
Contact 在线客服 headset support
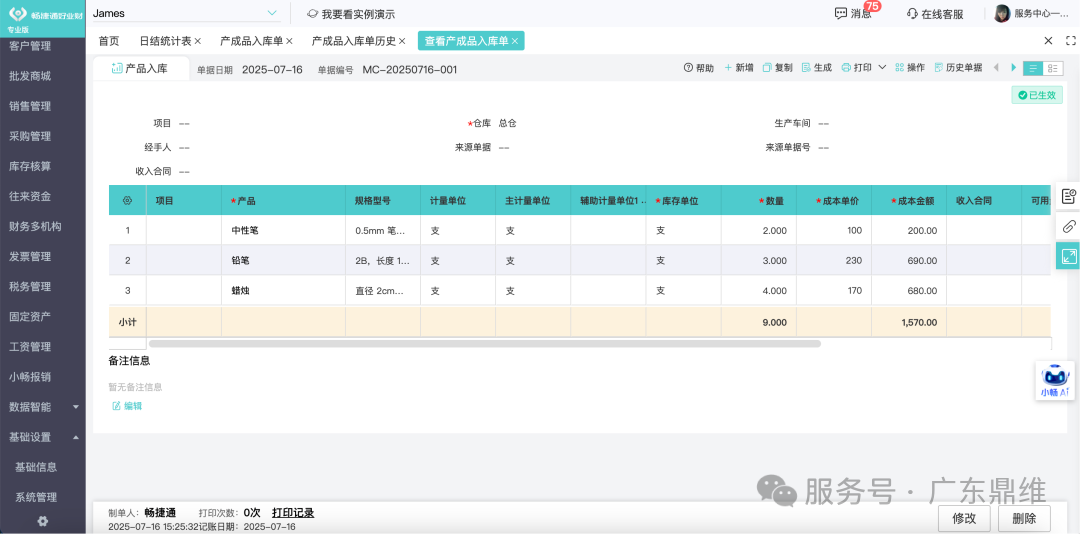(935, 13)
